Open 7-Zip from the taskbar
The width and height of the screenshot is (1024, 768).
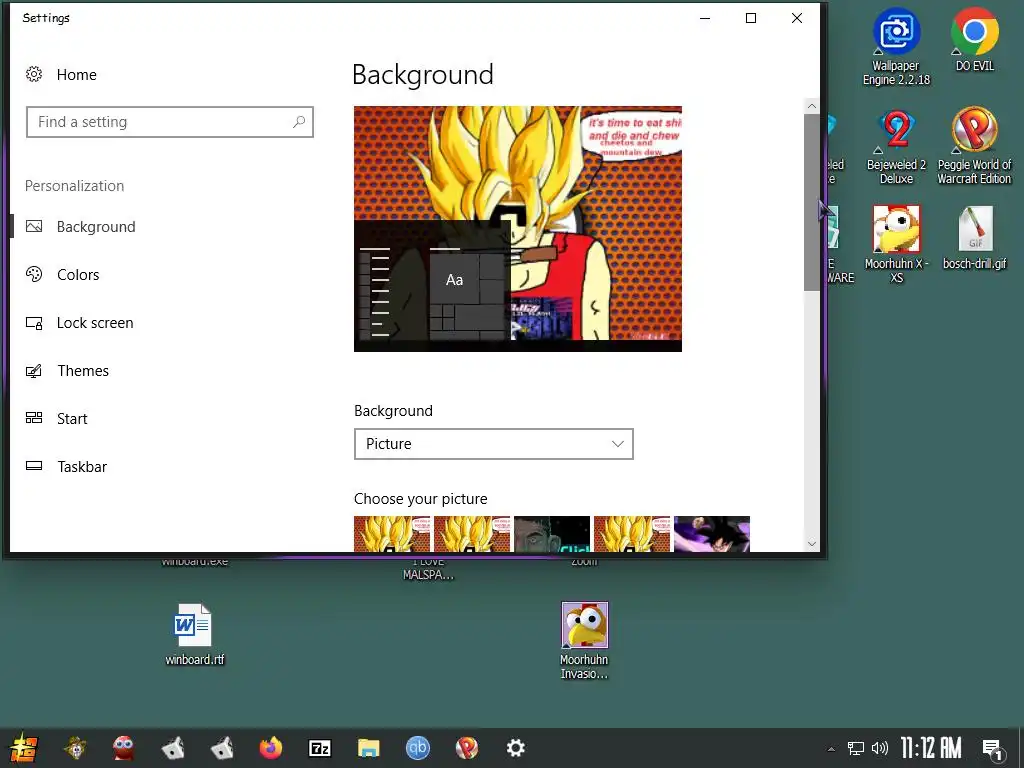pos(319,748)
